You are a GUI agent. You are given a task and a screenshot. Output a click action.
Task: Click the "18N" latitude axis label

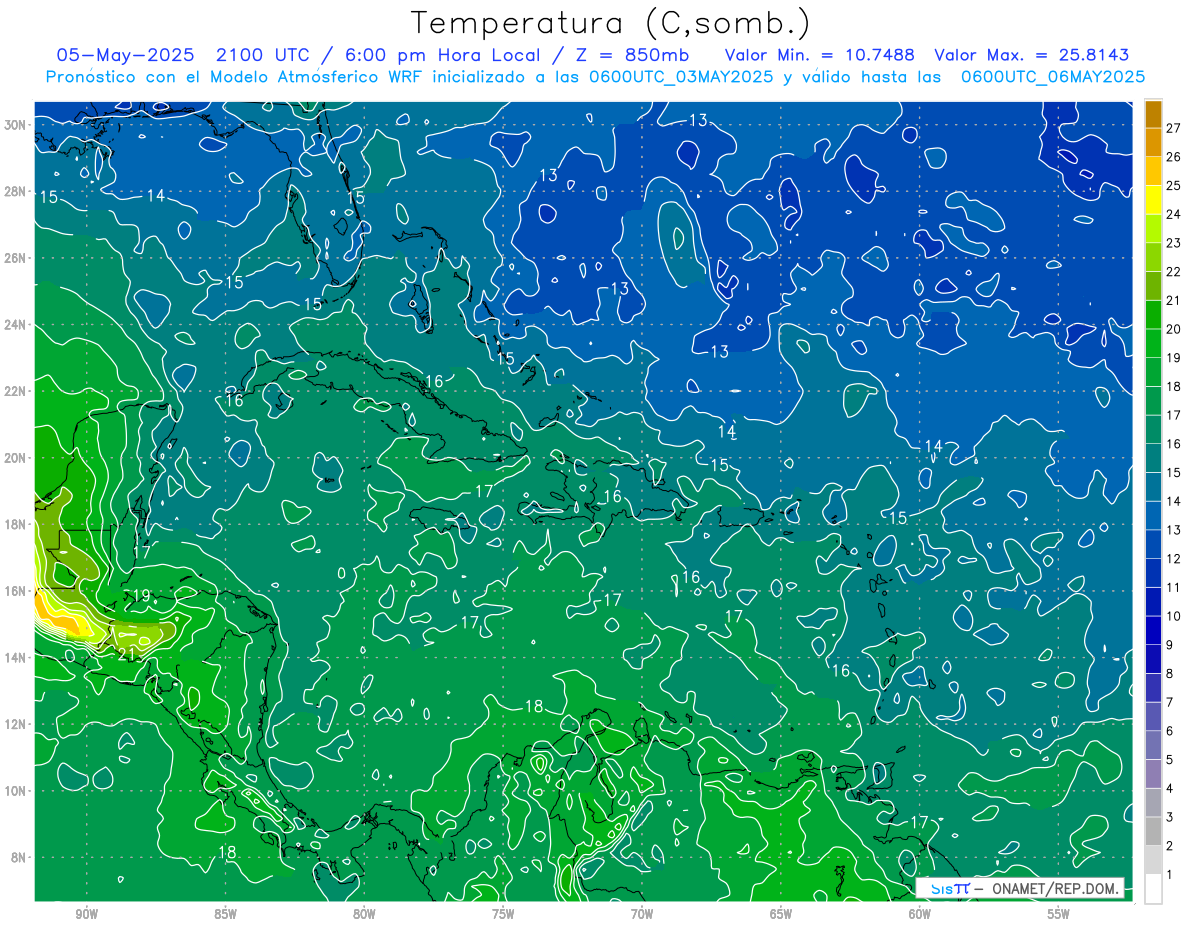(x=17, y=524)
